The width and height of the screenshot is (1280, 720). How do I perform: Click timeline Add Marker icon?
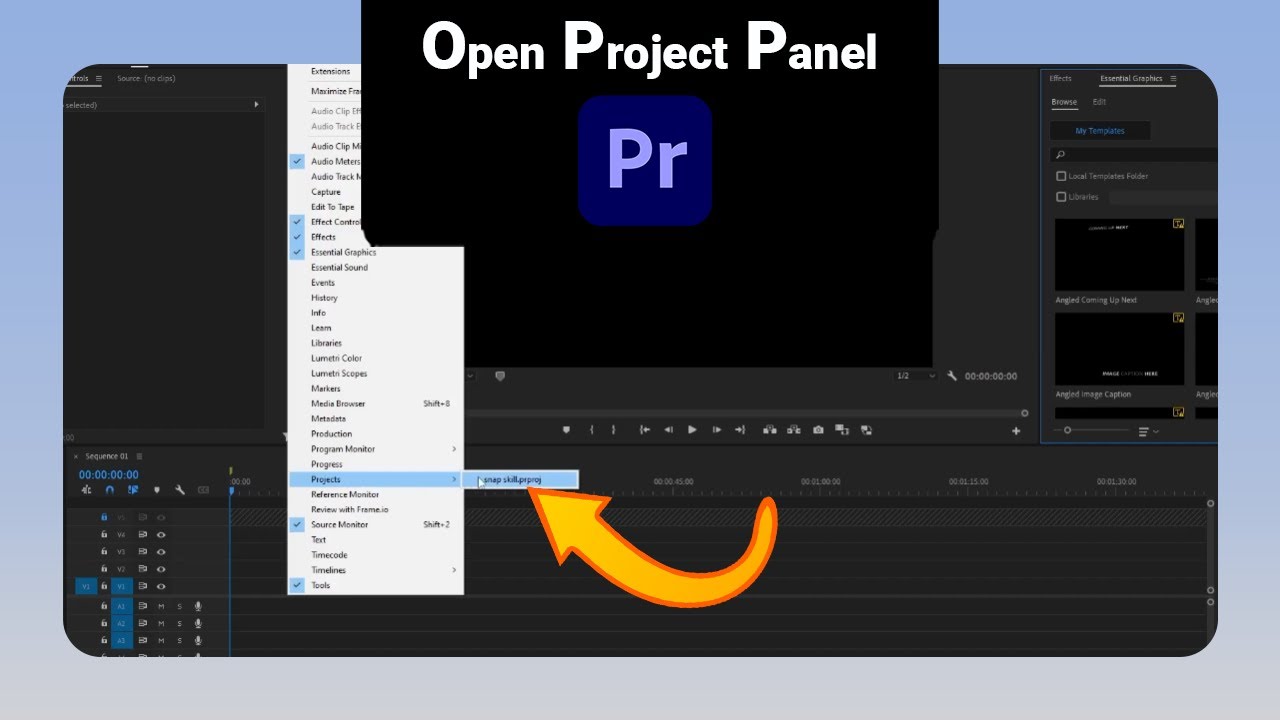157,490
